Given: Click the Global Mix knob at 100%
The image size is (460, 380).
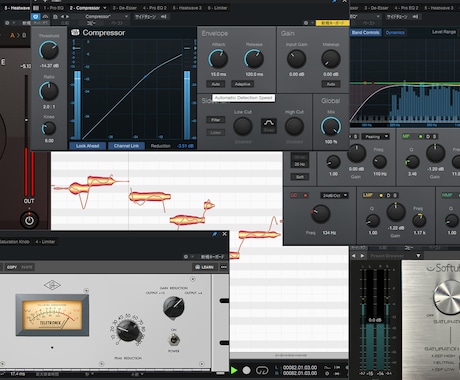Looking at the screenshot, I should point(331,127).
